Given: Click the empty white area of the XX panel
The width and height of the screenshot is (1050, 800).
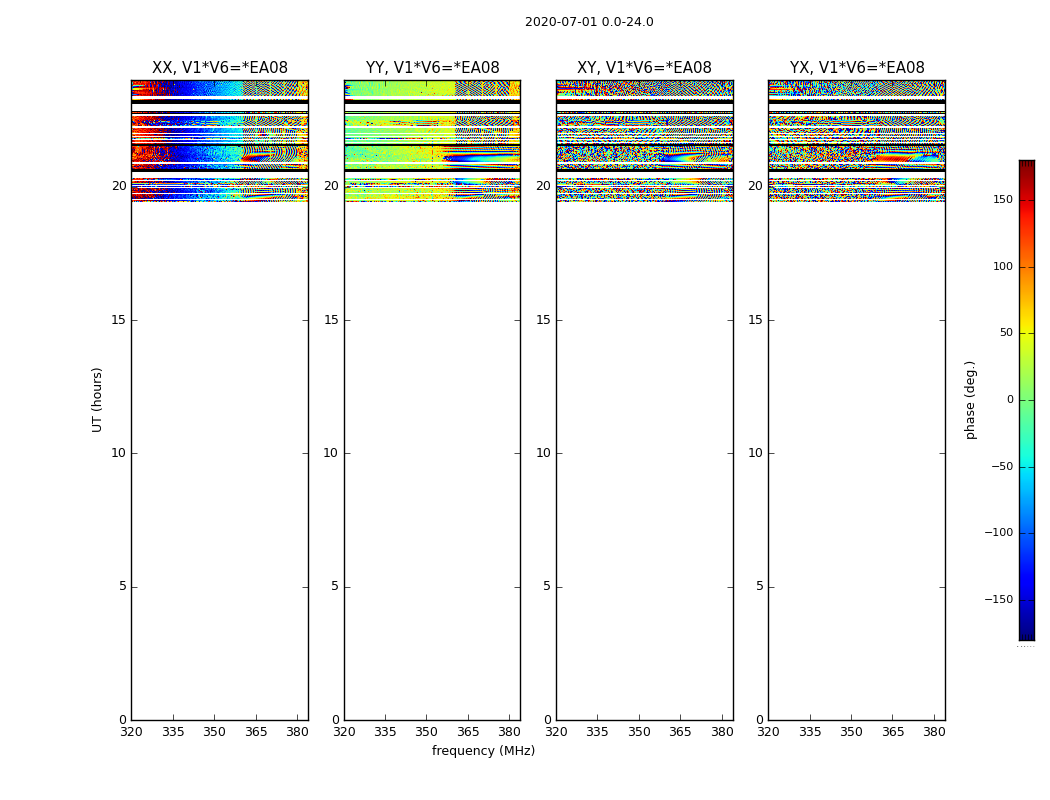Looking at the screenshot, I should click(219, 450).
